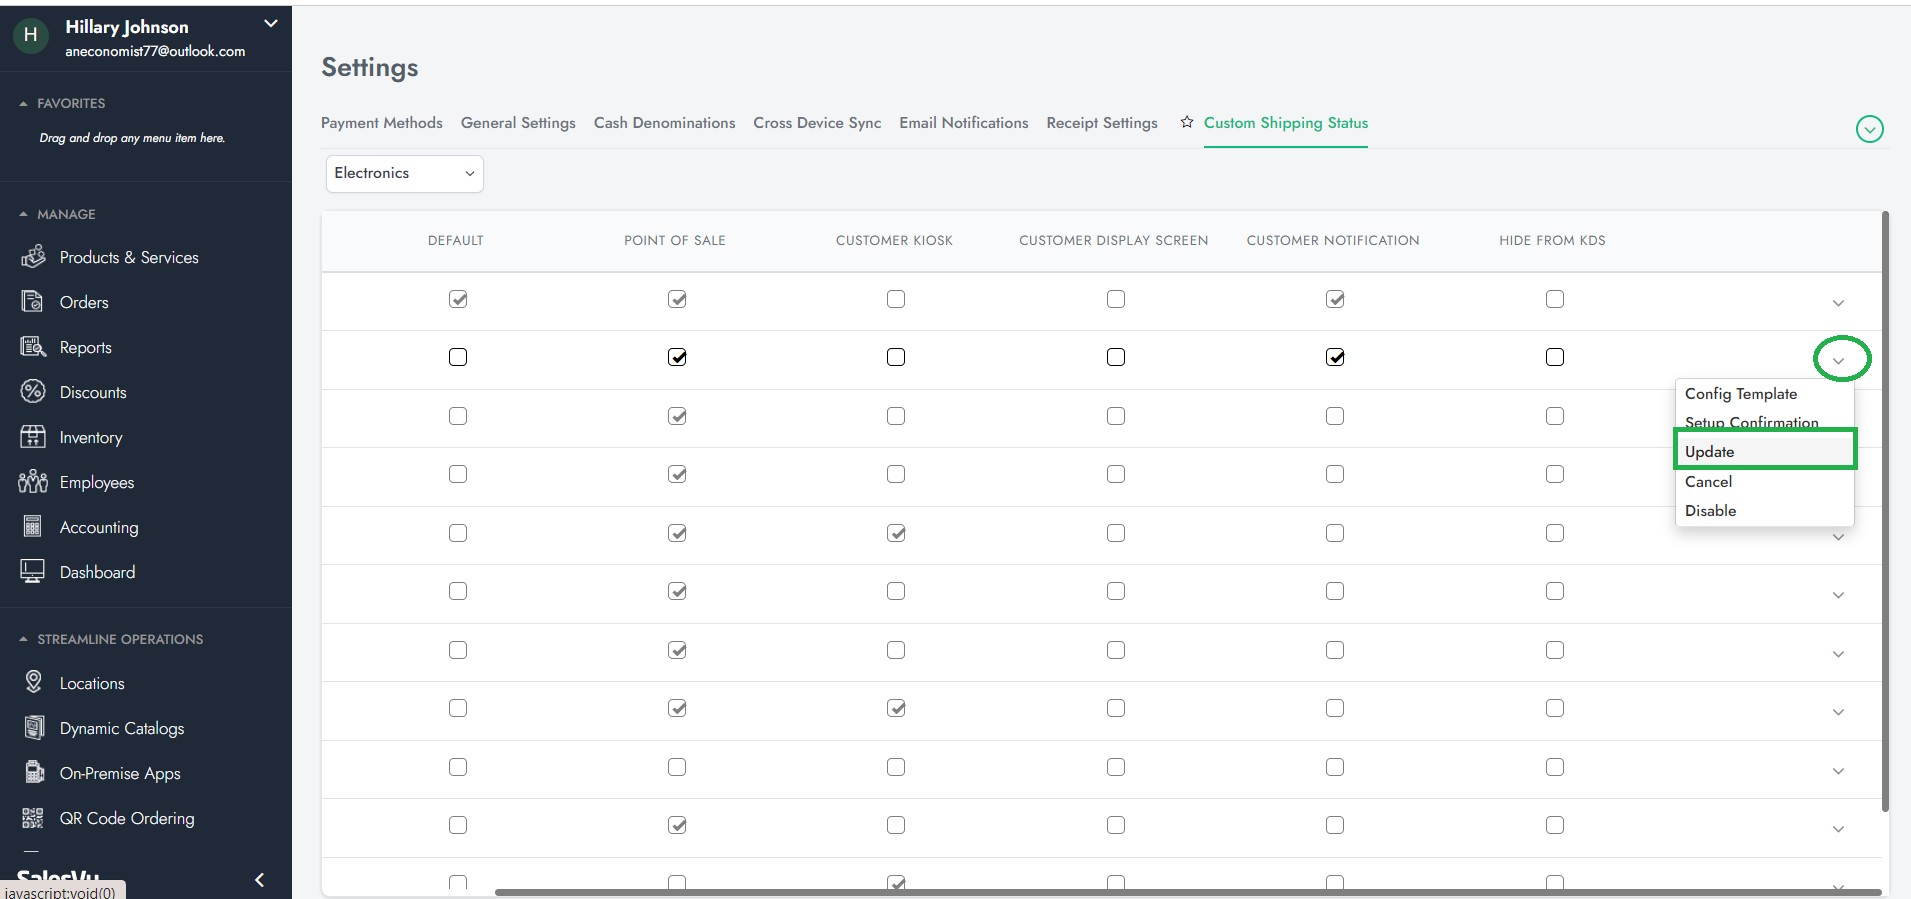
Task: Click the Products & Services sidebar icon
Action: pyautogui.click(x=33, y=257)
